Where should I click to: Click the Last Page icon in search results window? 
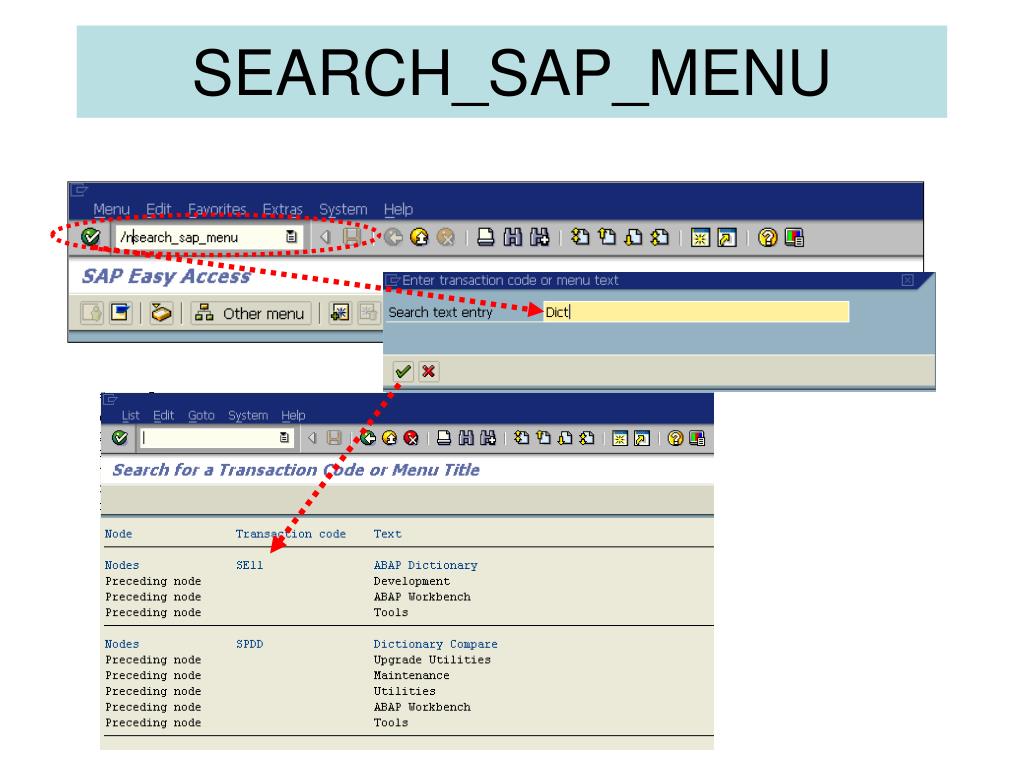pos(586,438)
